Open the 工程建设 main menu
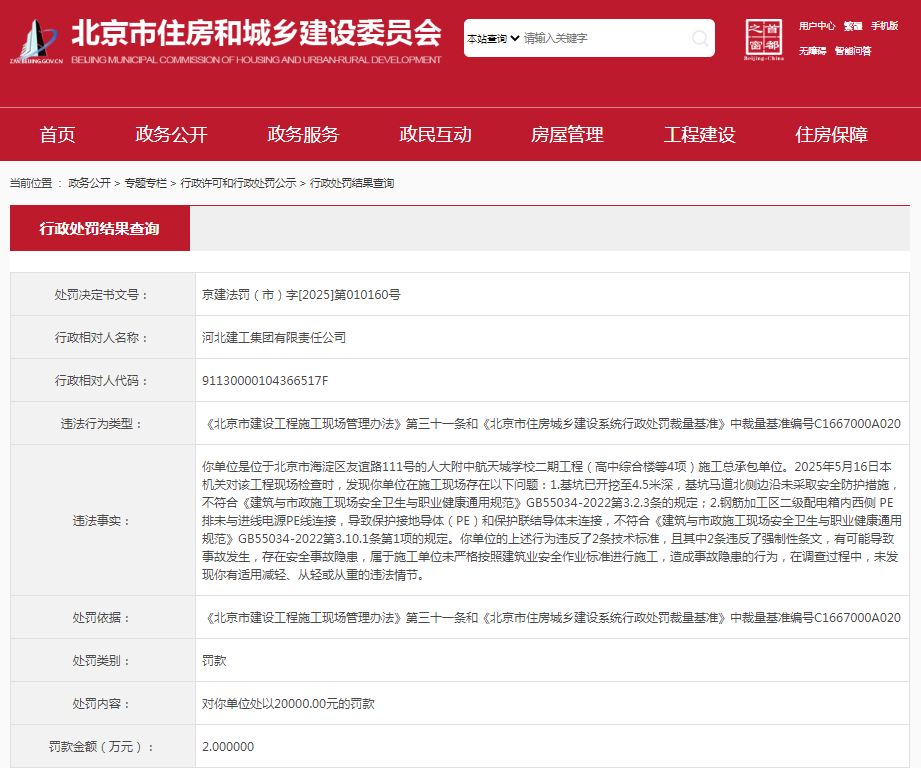921x768 pixels. (700, 134)
